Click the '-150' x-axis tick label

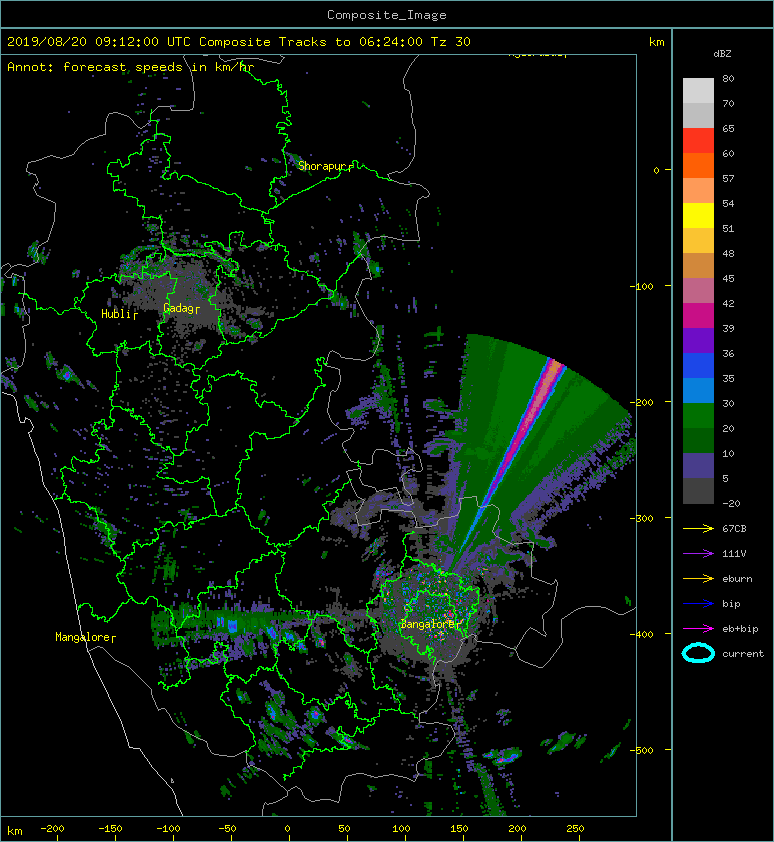pyautogui.click(x=110, y=829)
